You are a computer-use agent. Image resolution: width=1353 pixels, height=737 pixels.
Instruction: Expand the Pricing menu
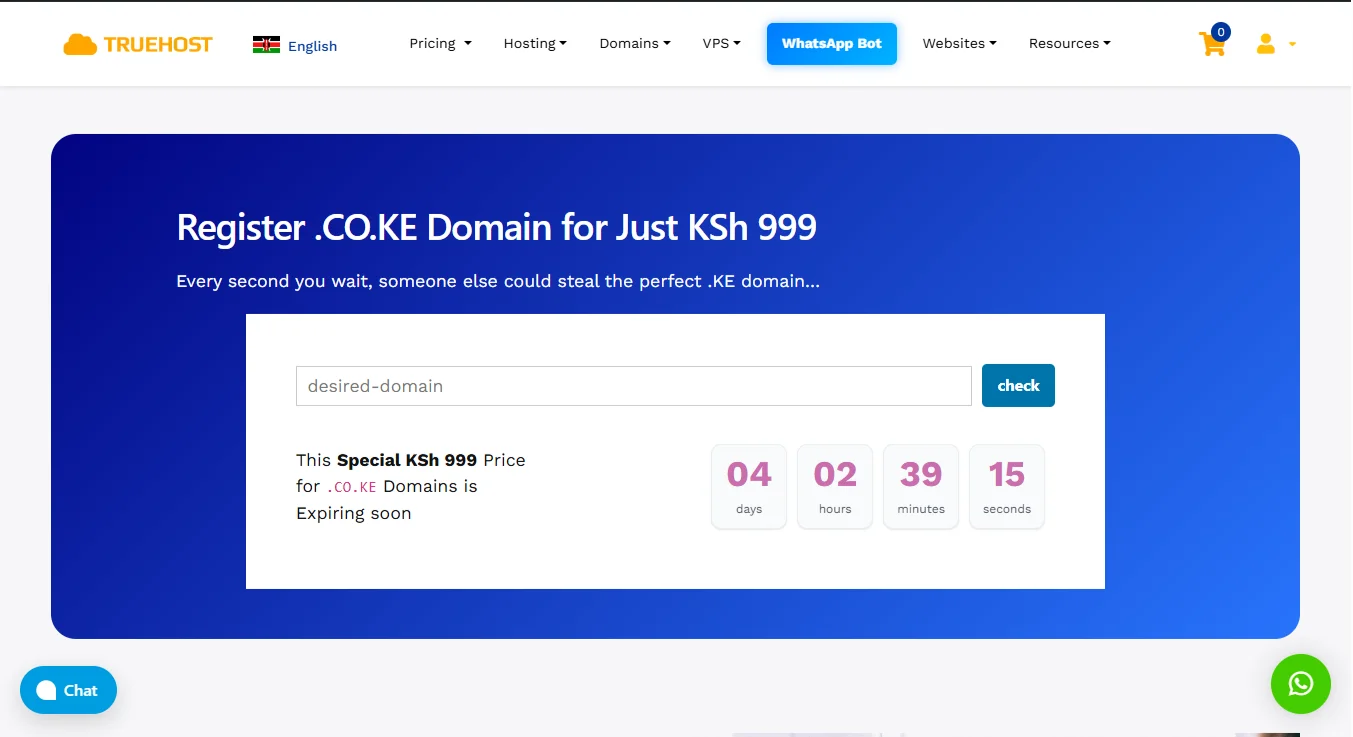(440, 43)
